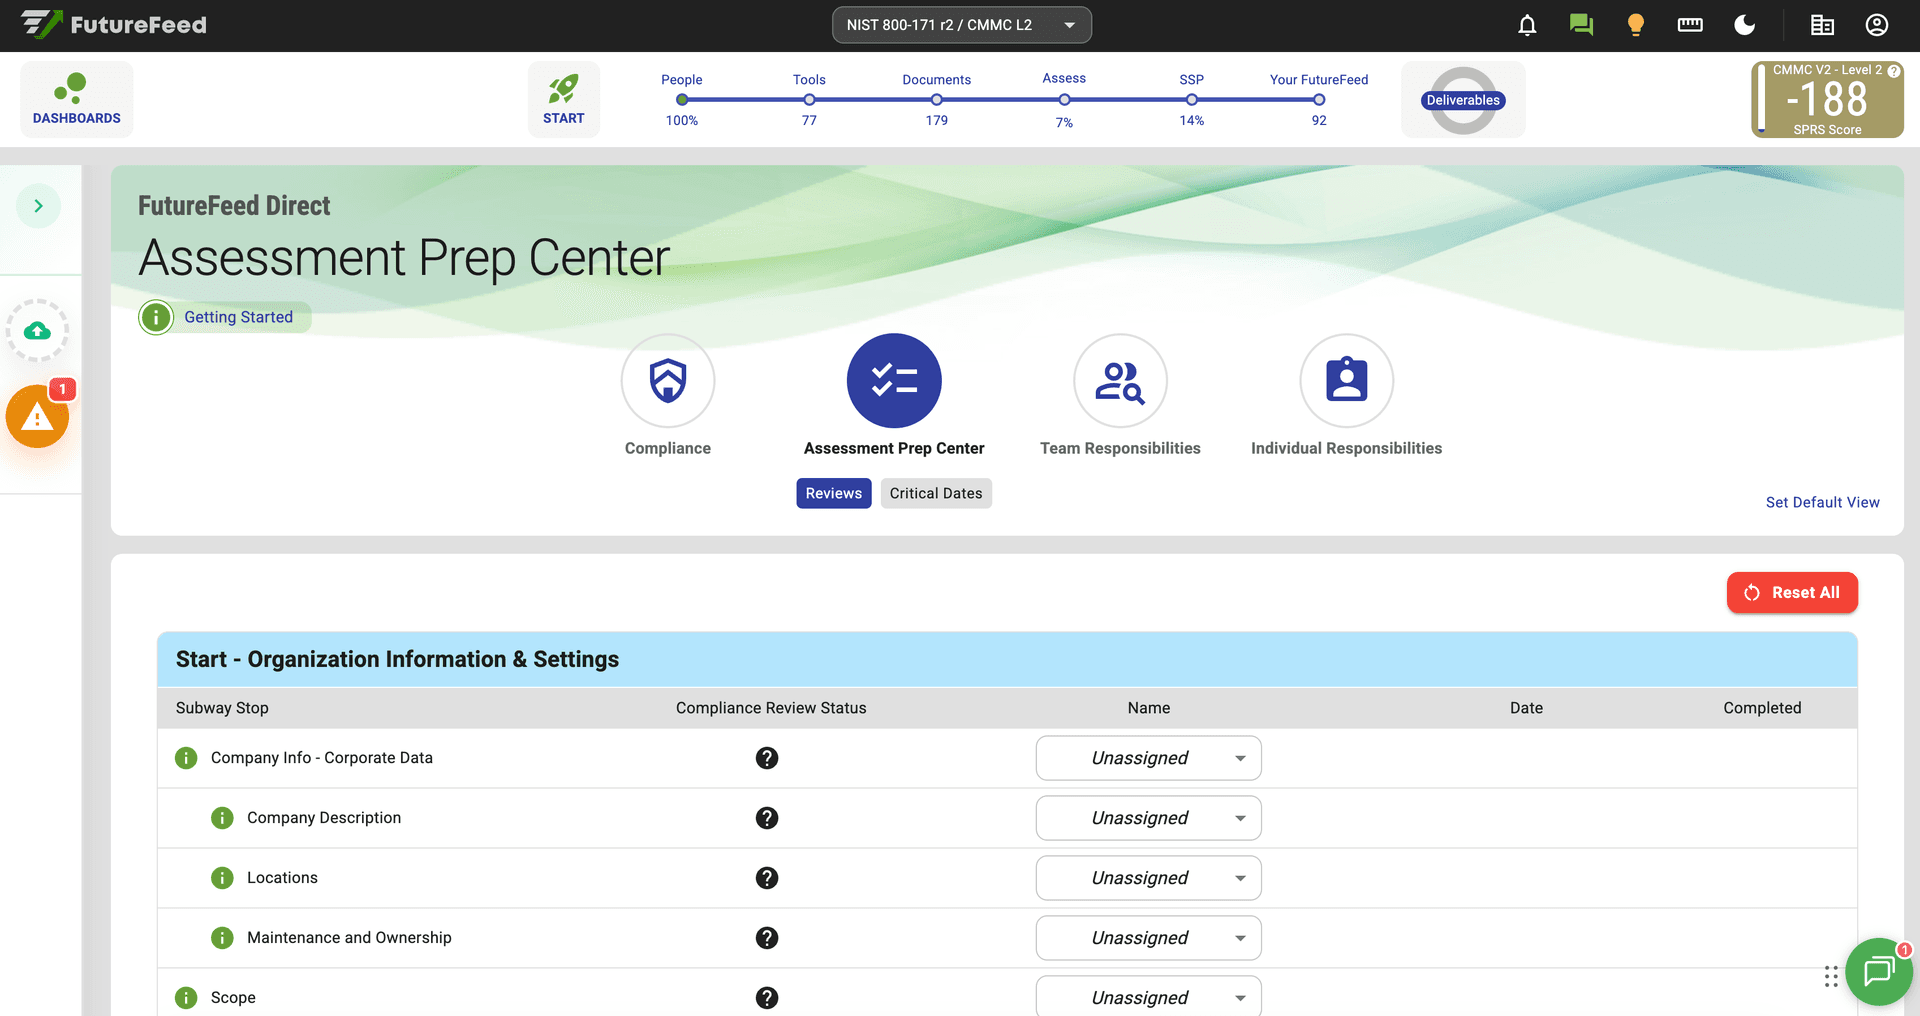1920x1016 pixels.
Task: Open the organization building icon
Action: coord(1823,25)
